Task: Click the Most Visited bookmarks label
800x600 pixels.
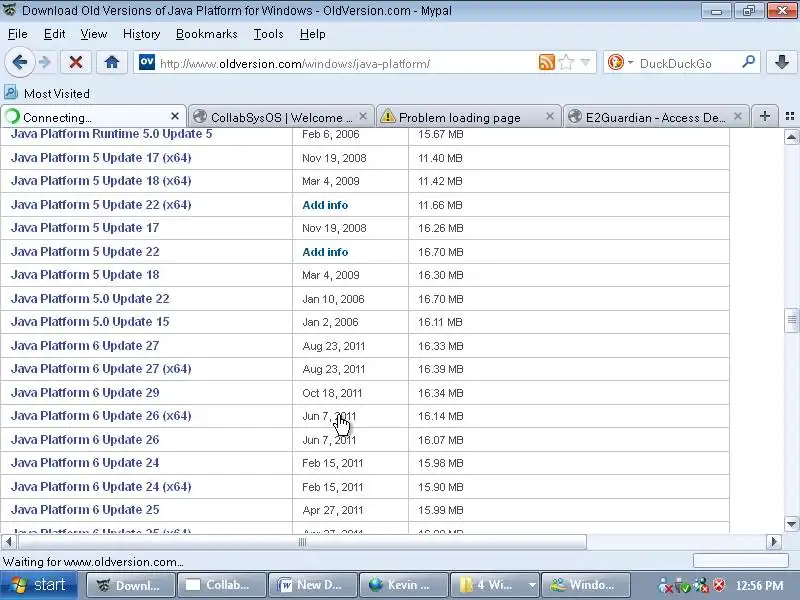Action: point(57,94)
